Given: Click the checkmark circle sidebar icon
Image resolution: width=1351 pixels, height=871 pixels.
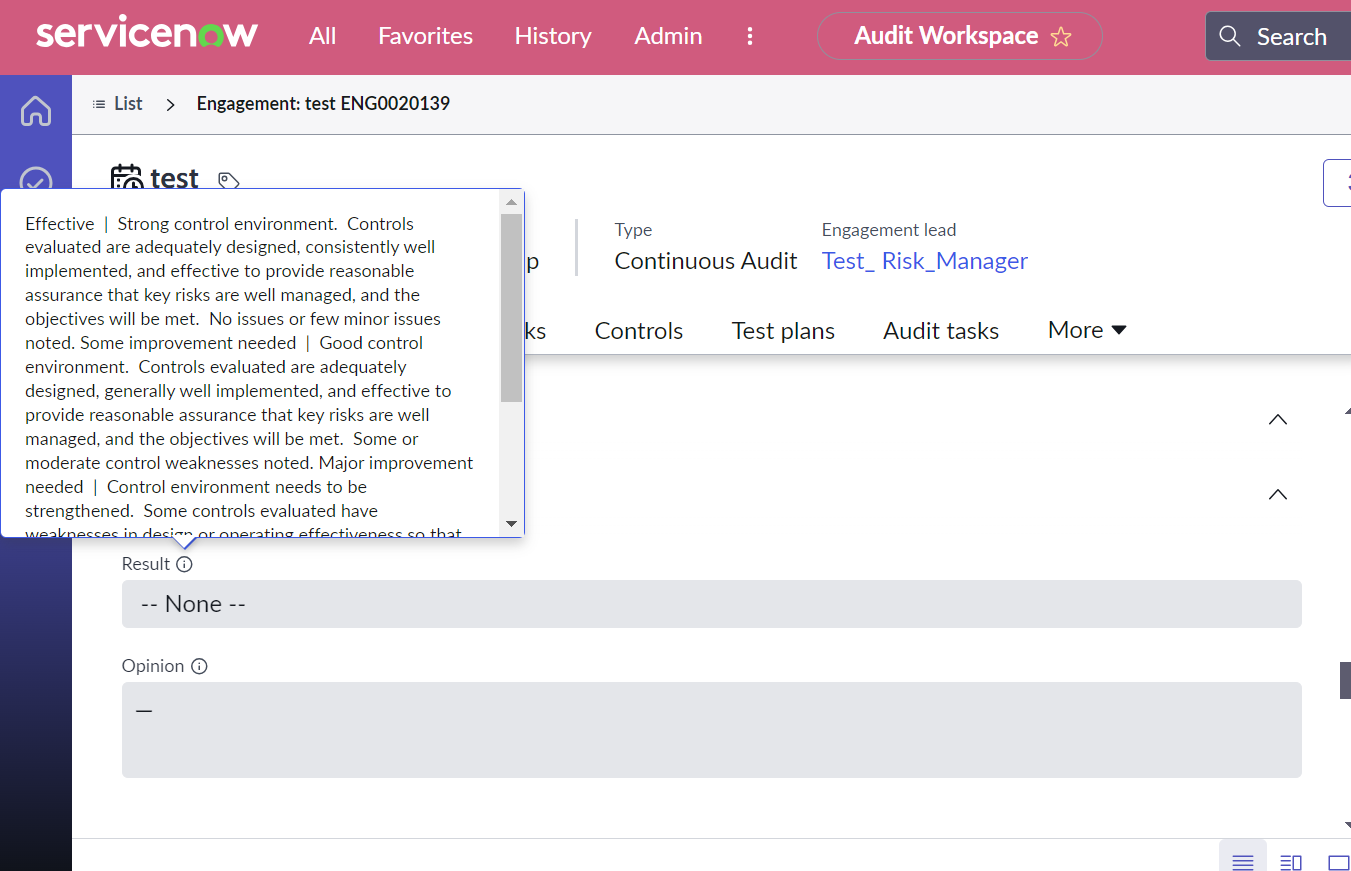Looking at the screenshot, I should [36, 181].
